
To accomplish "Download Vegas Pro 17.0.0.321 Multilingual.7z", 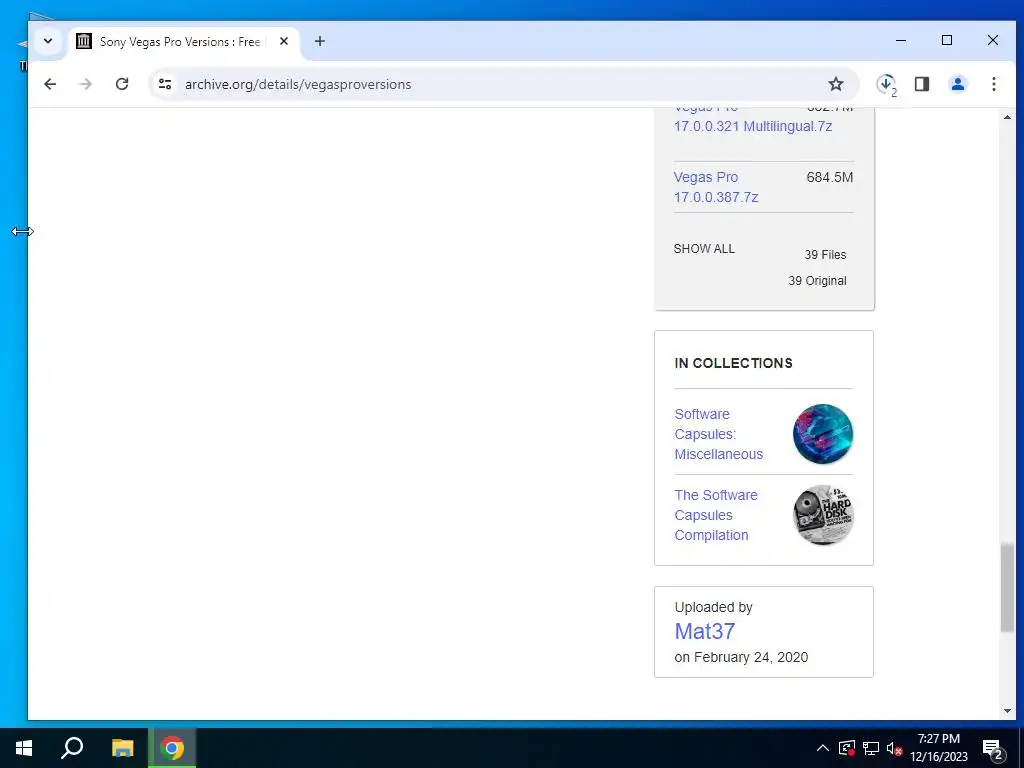I will [x=752, y=126].
